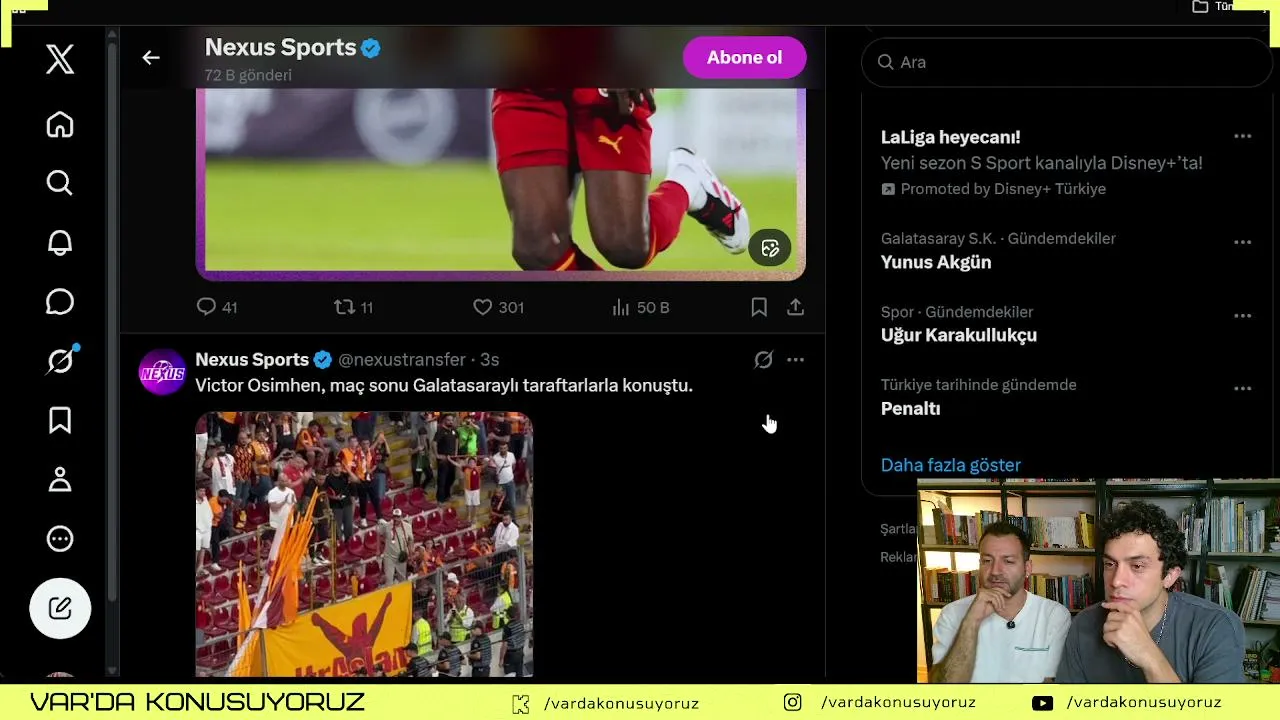
Task: Open the footballer legs photo at top
Action: [x=500, y=183]
